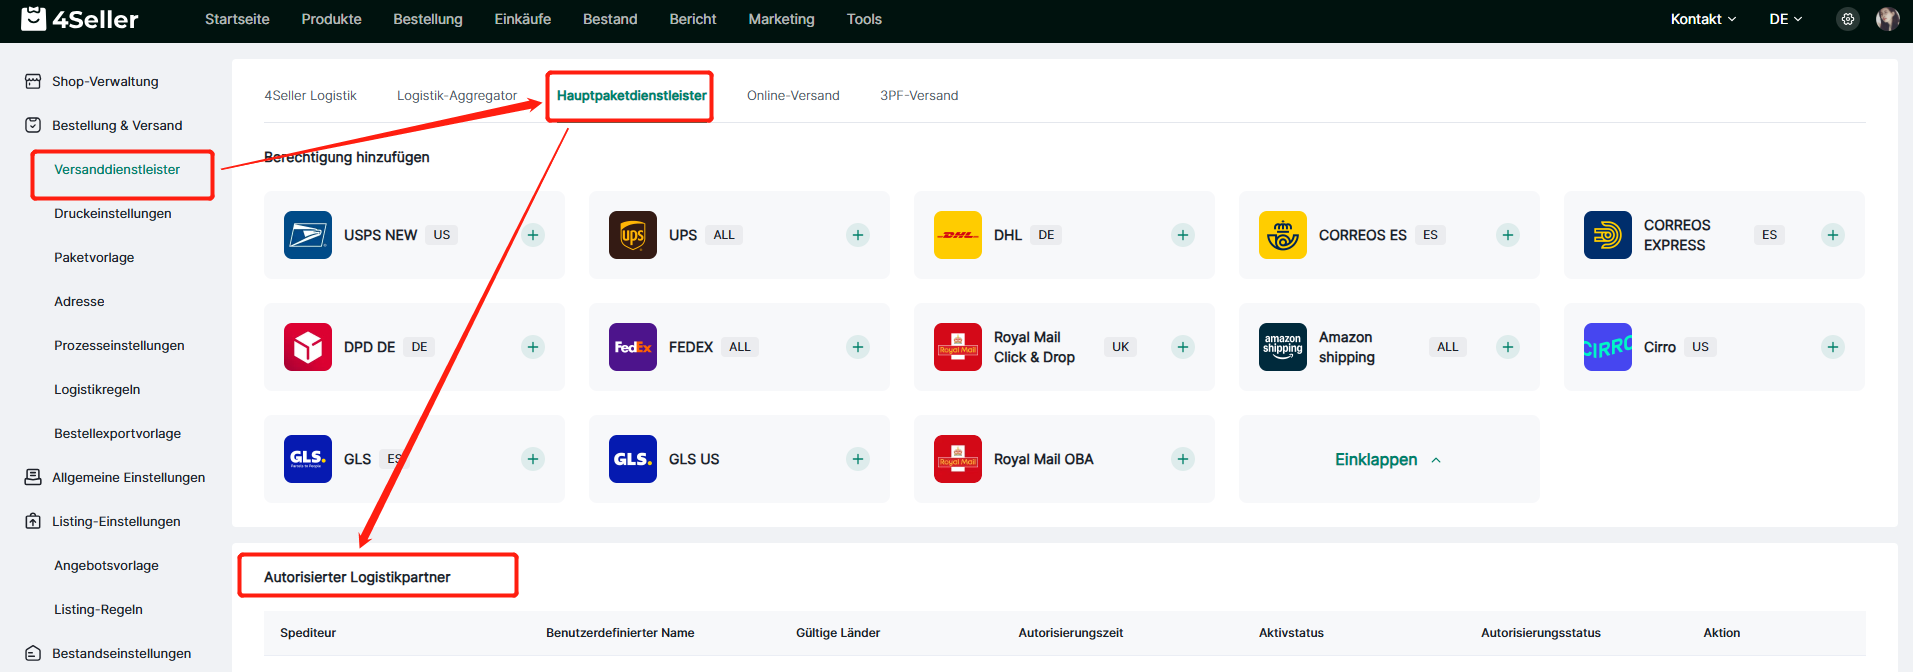1913x672 pixels.
Task: Click the CORREOS EXPRESS carrier logo
Action: pos(1608,235)
